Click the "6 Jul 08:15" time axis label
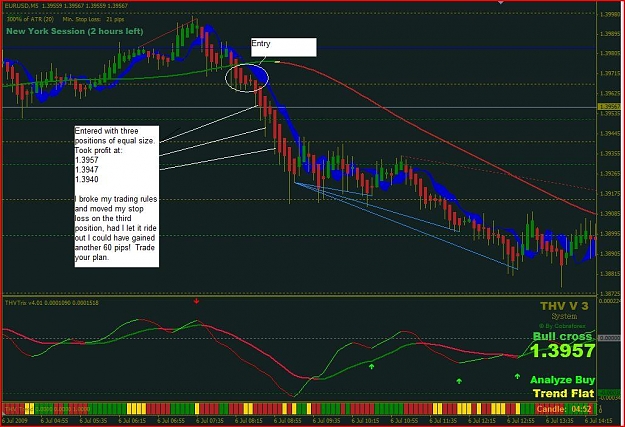Image resolution: width=625 pixels, height=427 pixels. (248, 421)
